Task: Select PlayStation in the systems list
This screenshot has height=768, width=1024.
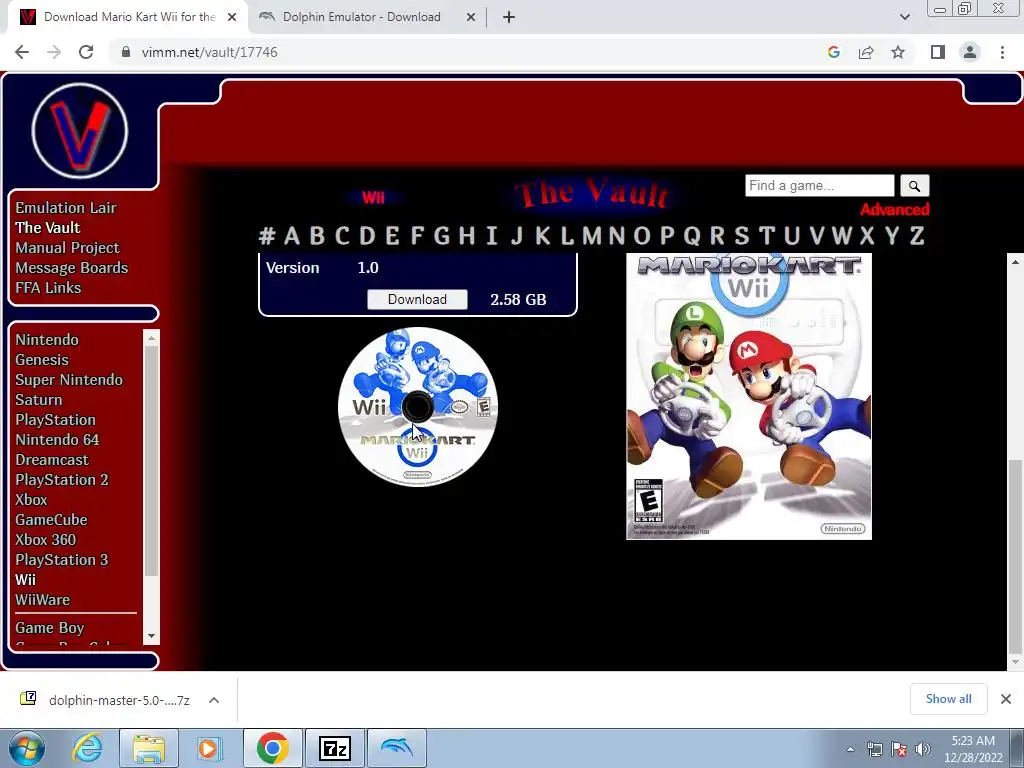Action: [x=55, y=420]
